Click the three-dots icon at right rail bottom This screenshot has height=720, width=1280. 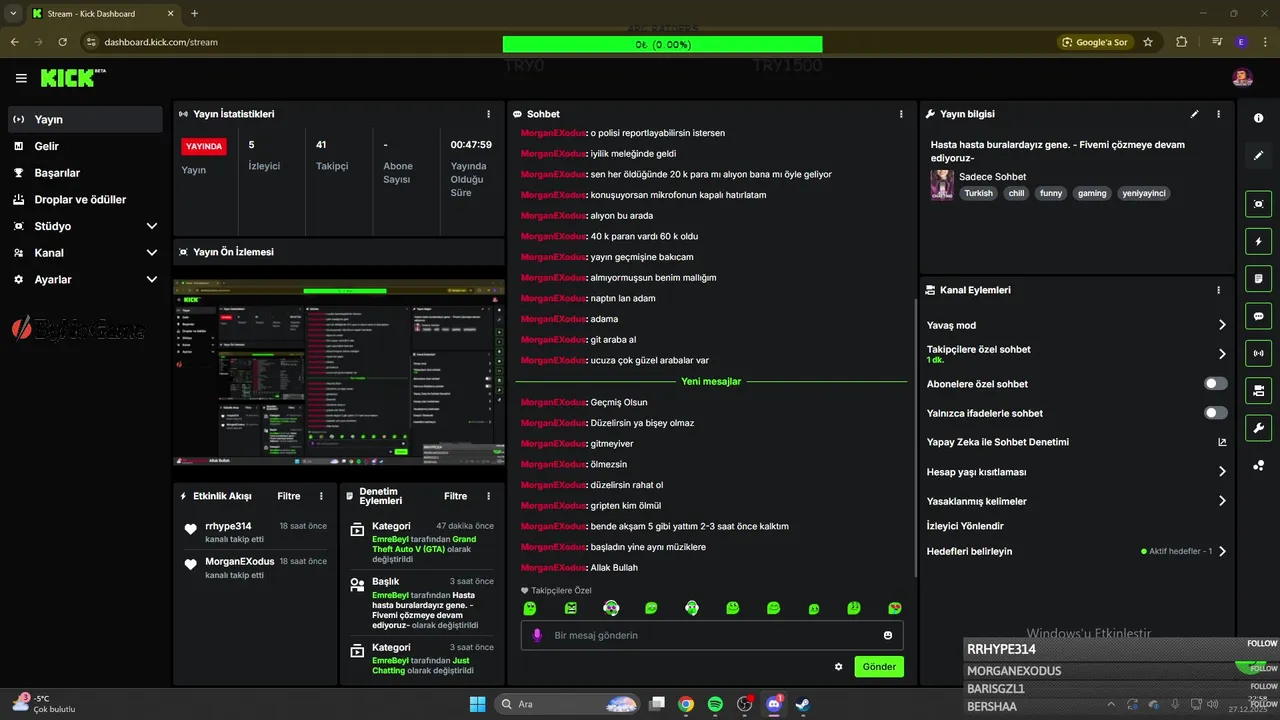click(x=1258, y=466)
